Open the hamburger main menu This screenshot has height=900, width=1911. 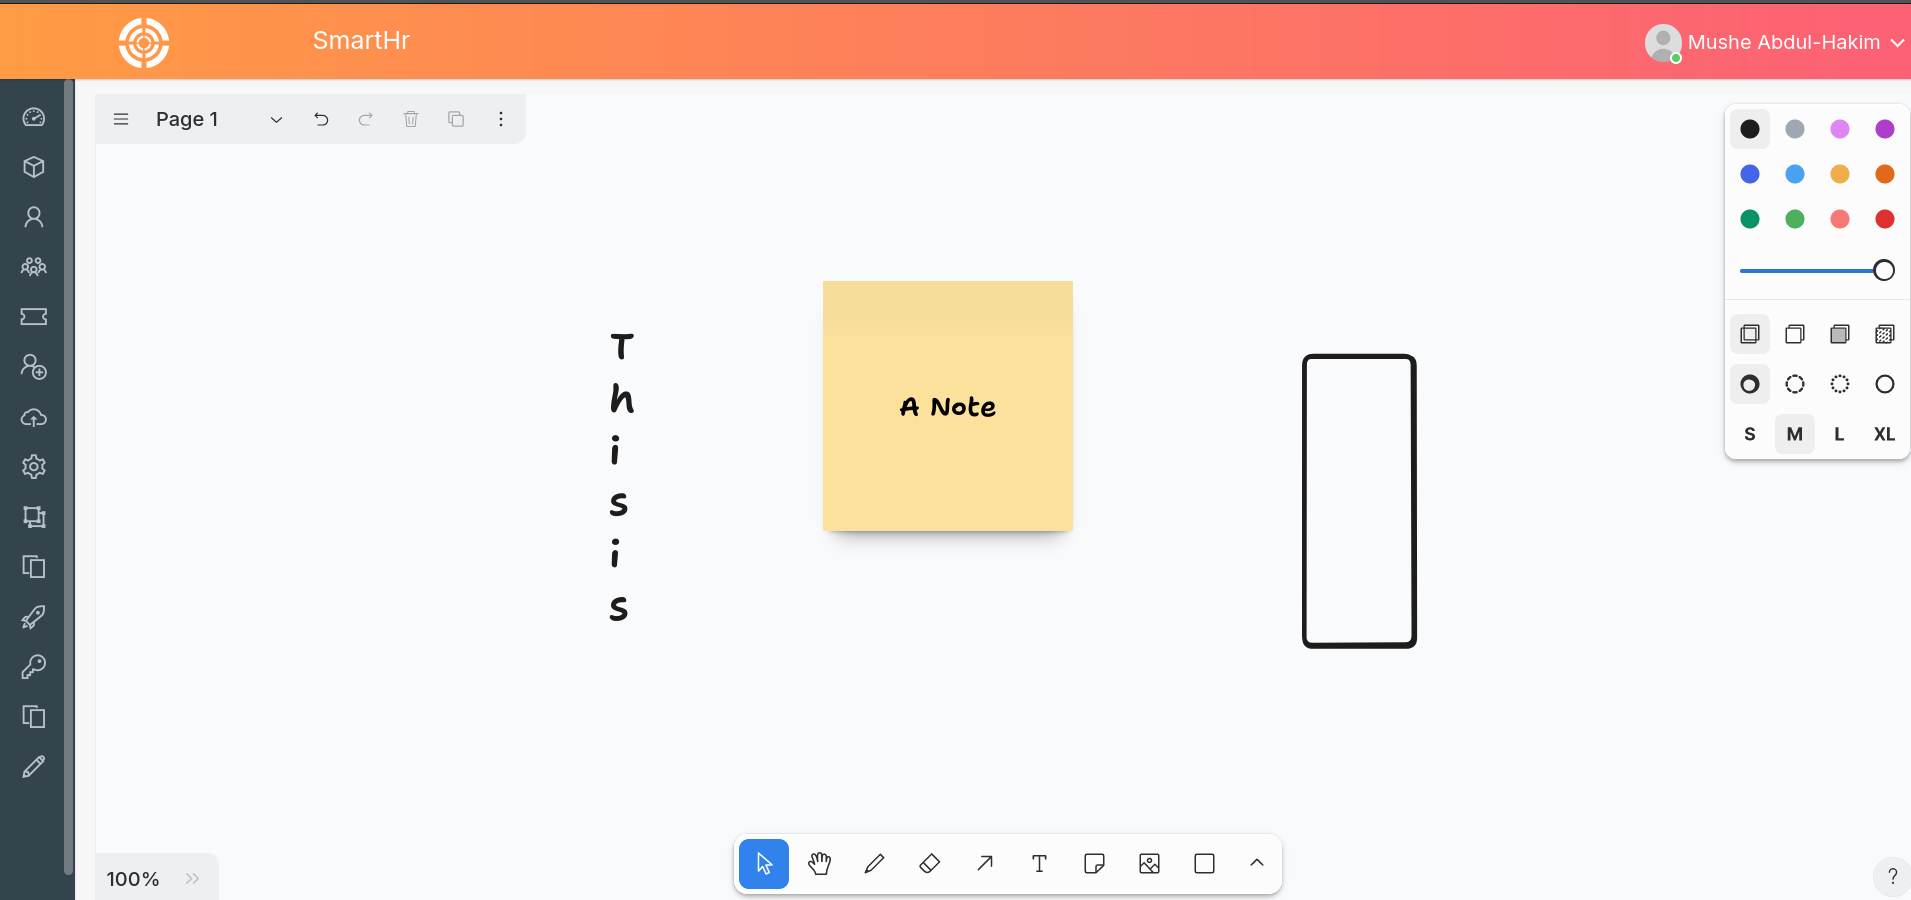pos(121,119)
